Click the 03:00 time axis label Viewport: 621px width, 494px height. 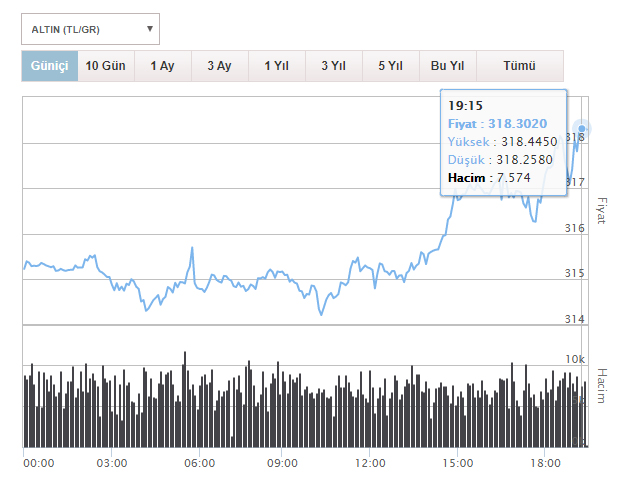click(x=112, y=463)
